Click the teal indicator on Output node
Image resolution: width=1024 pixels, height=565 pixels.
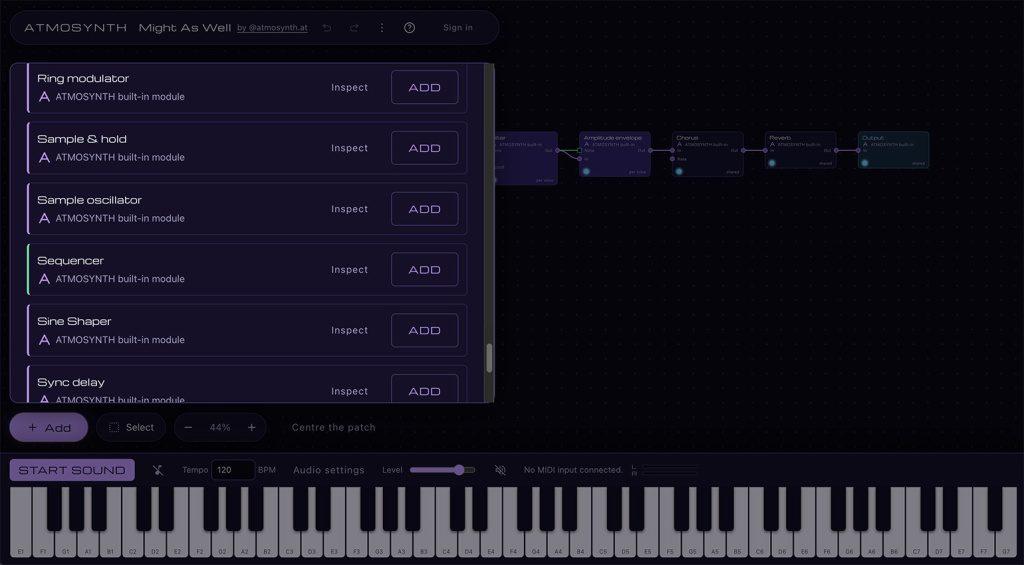point(865,163)
